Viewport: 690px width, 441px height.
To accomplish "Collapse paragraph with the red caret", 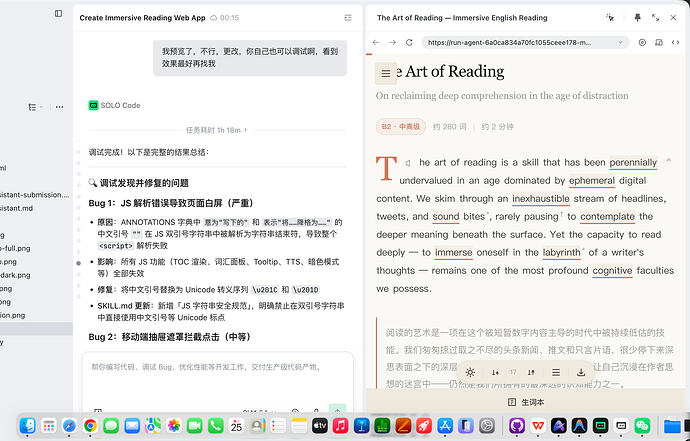I will coord(668,161).
